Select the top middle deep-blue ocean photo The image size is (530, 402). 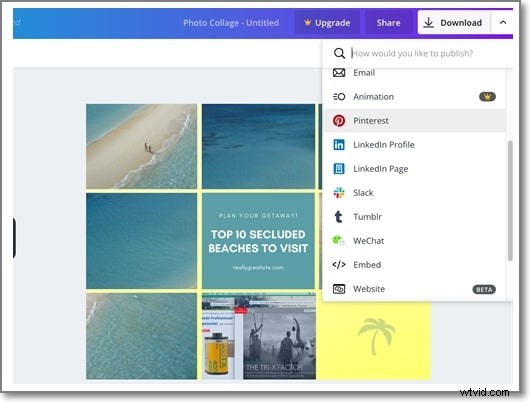tap(258, 146)
